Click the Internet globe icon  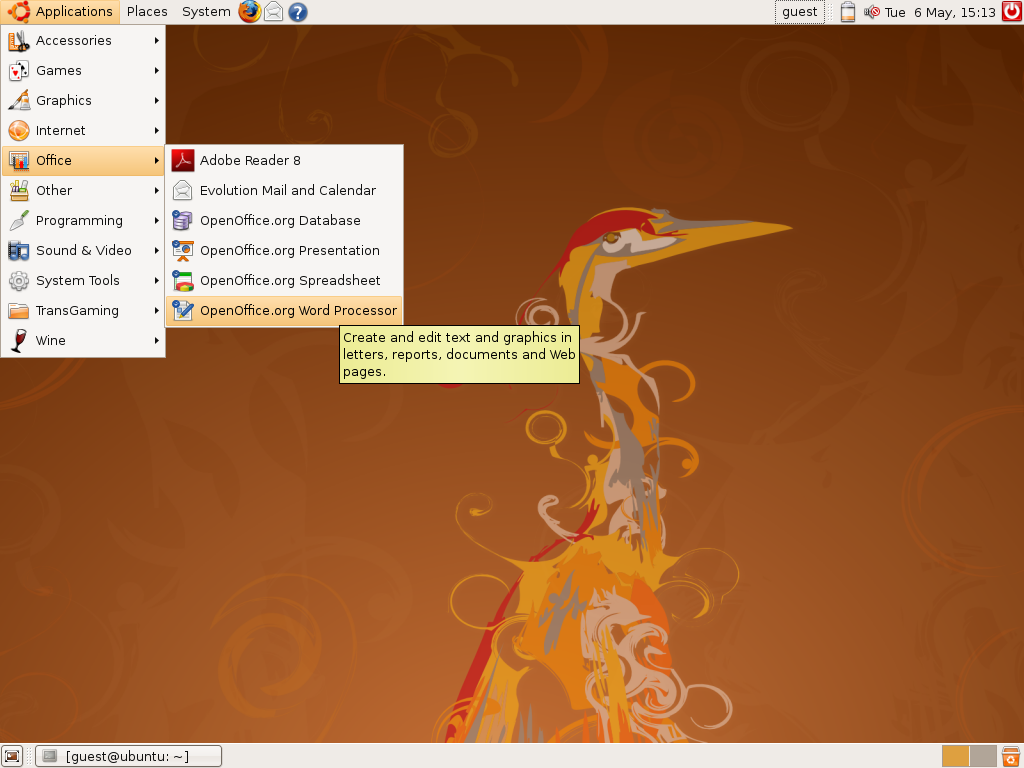pyautogui.click(x=19, y=131)
